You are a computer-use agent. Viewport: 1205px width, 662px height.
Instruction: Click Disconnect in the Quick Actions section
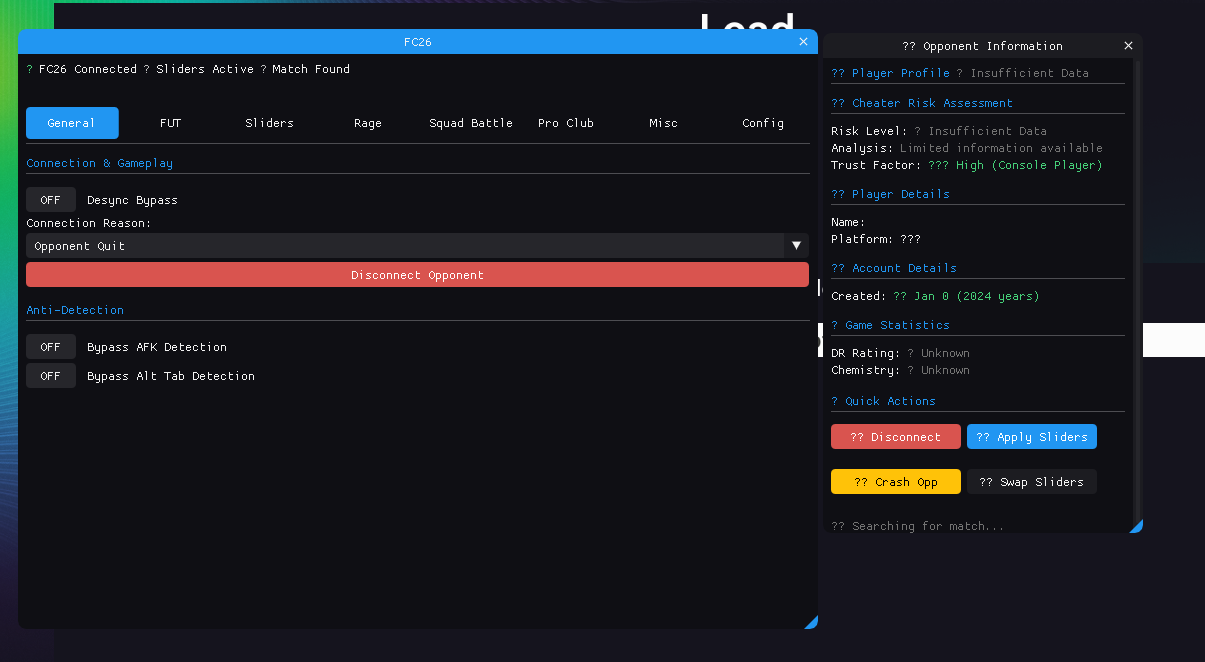tap(896, 437)
